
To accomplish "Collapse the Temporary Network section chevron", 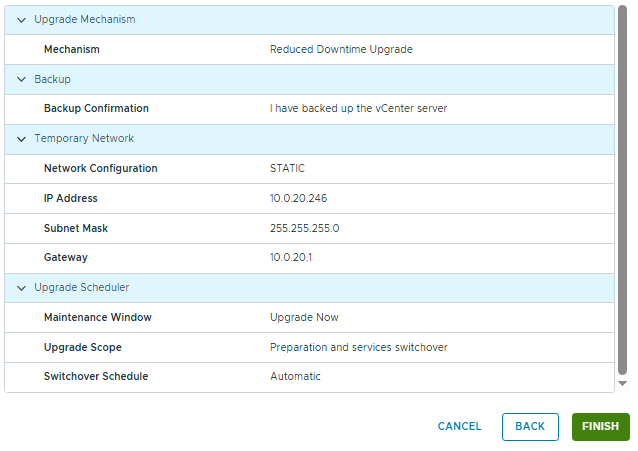I will click(21, 139).
